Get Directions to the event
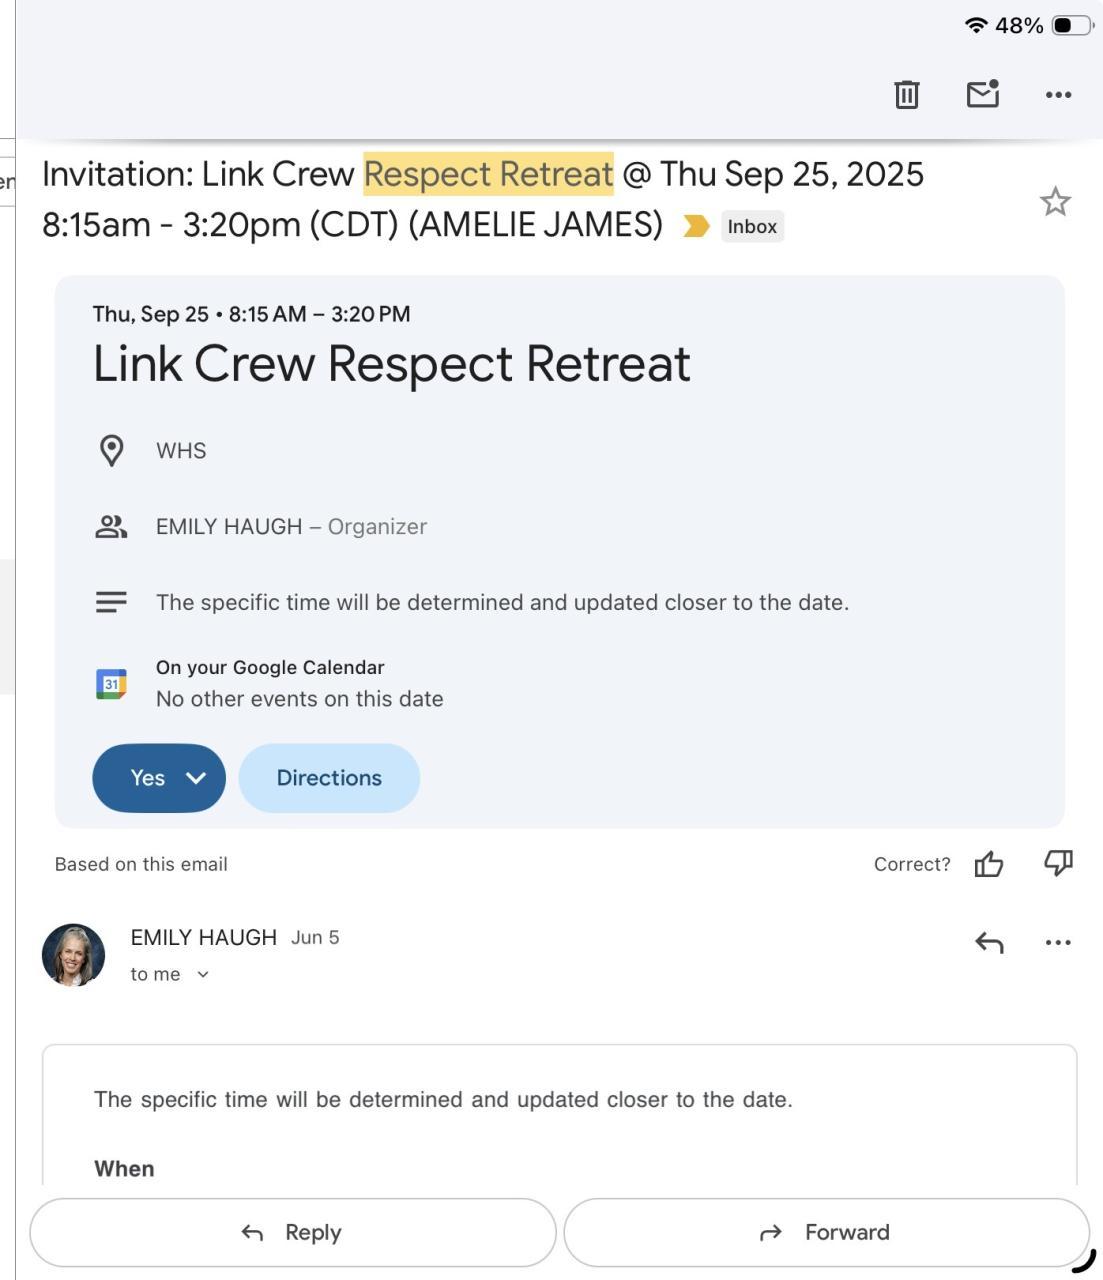1103x1280 pixels. 329,778
